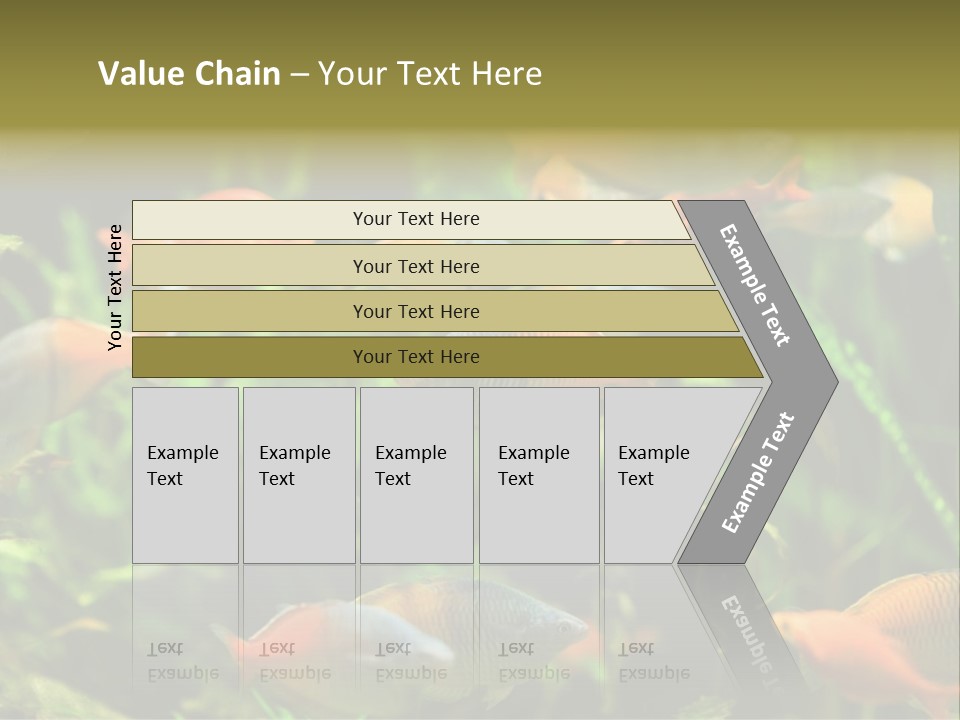Select the second Your Text Here bar
This screenshot has height=720, width=960.
(423, 265)
